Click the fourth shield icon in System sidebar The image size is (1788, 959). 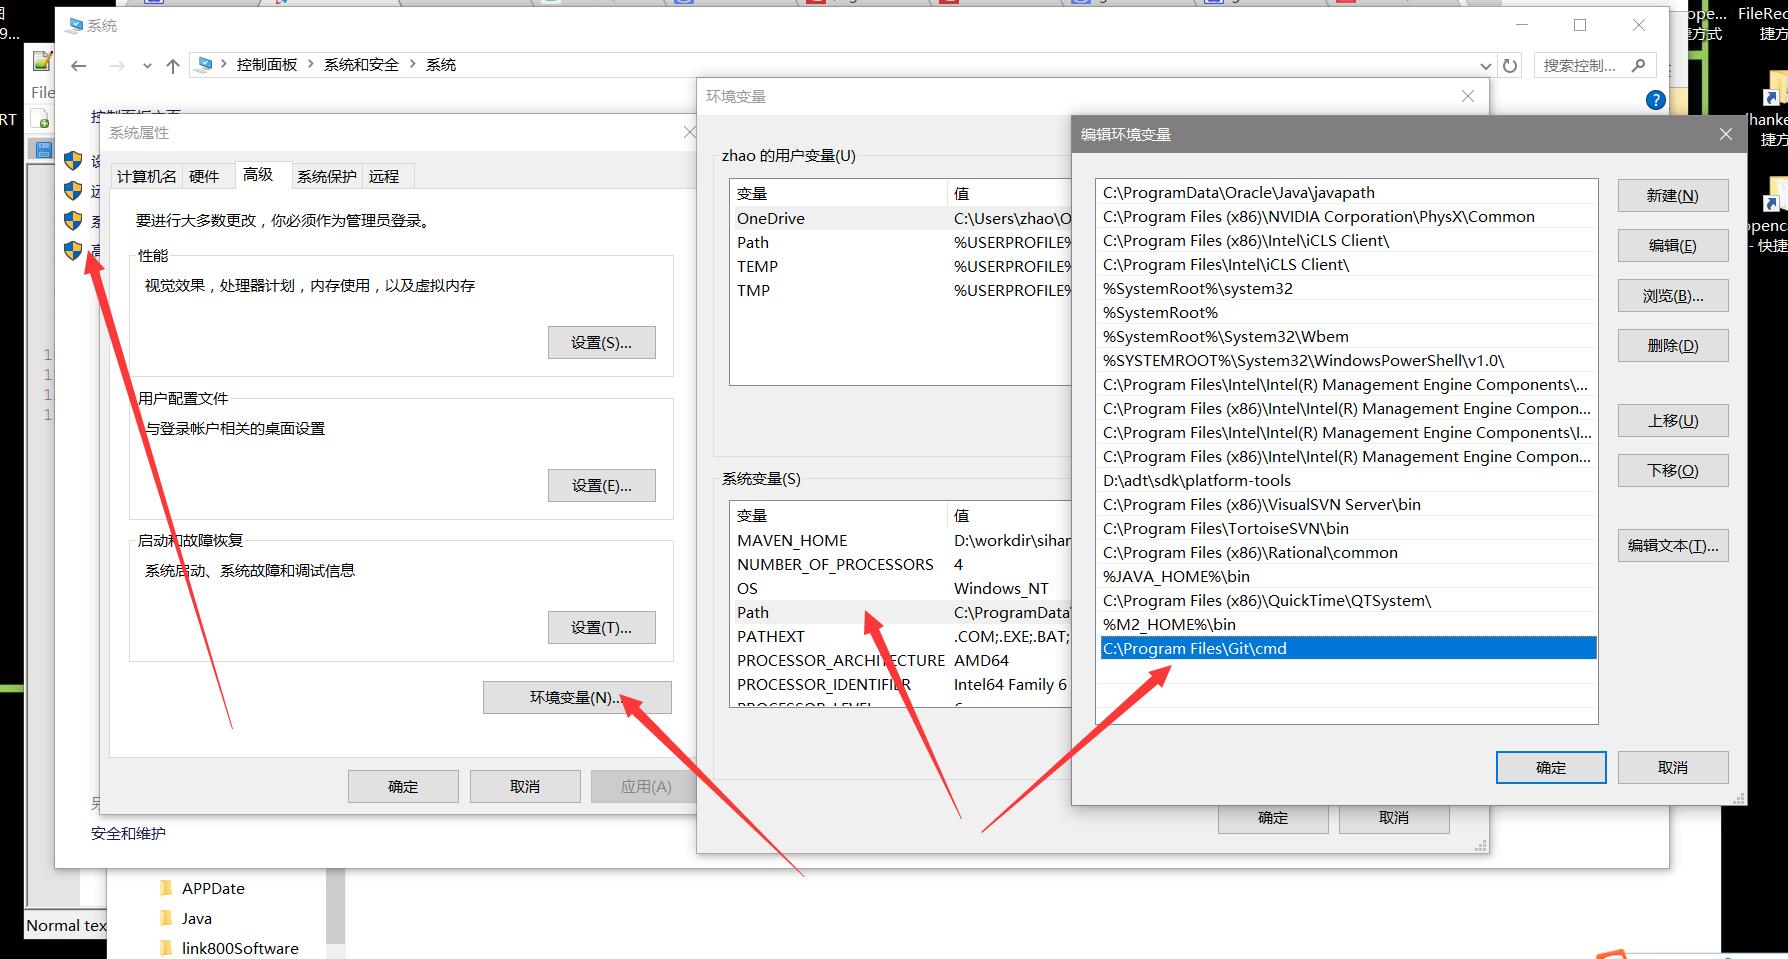tap(73, 250)
